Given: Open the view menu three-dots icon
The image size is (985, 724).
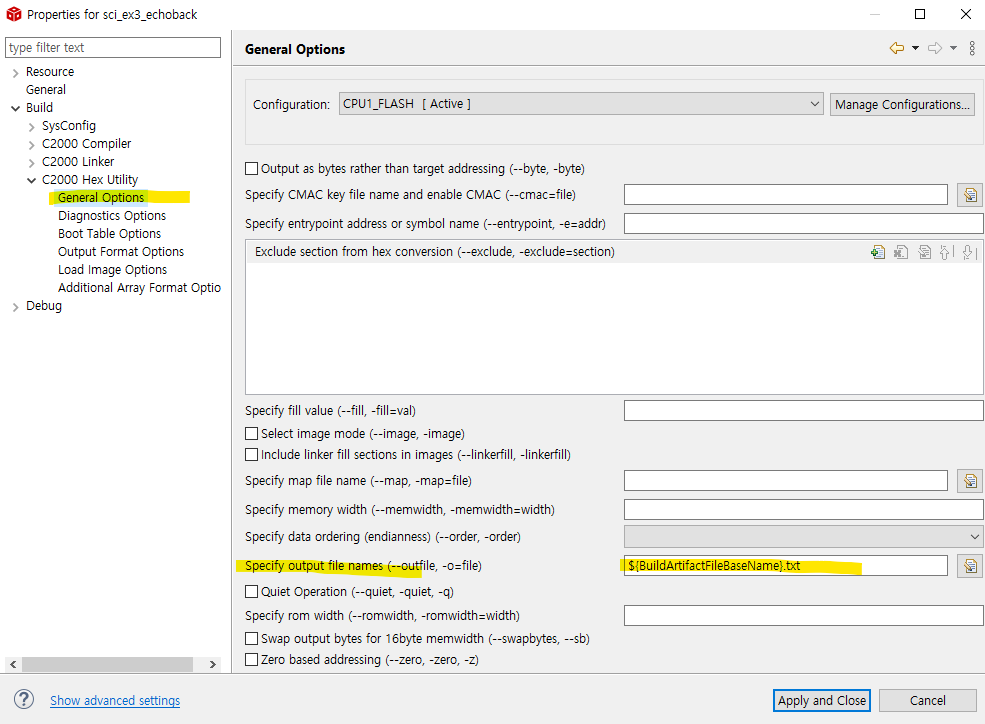Looking at the screenshot, I should pos(972,48).
